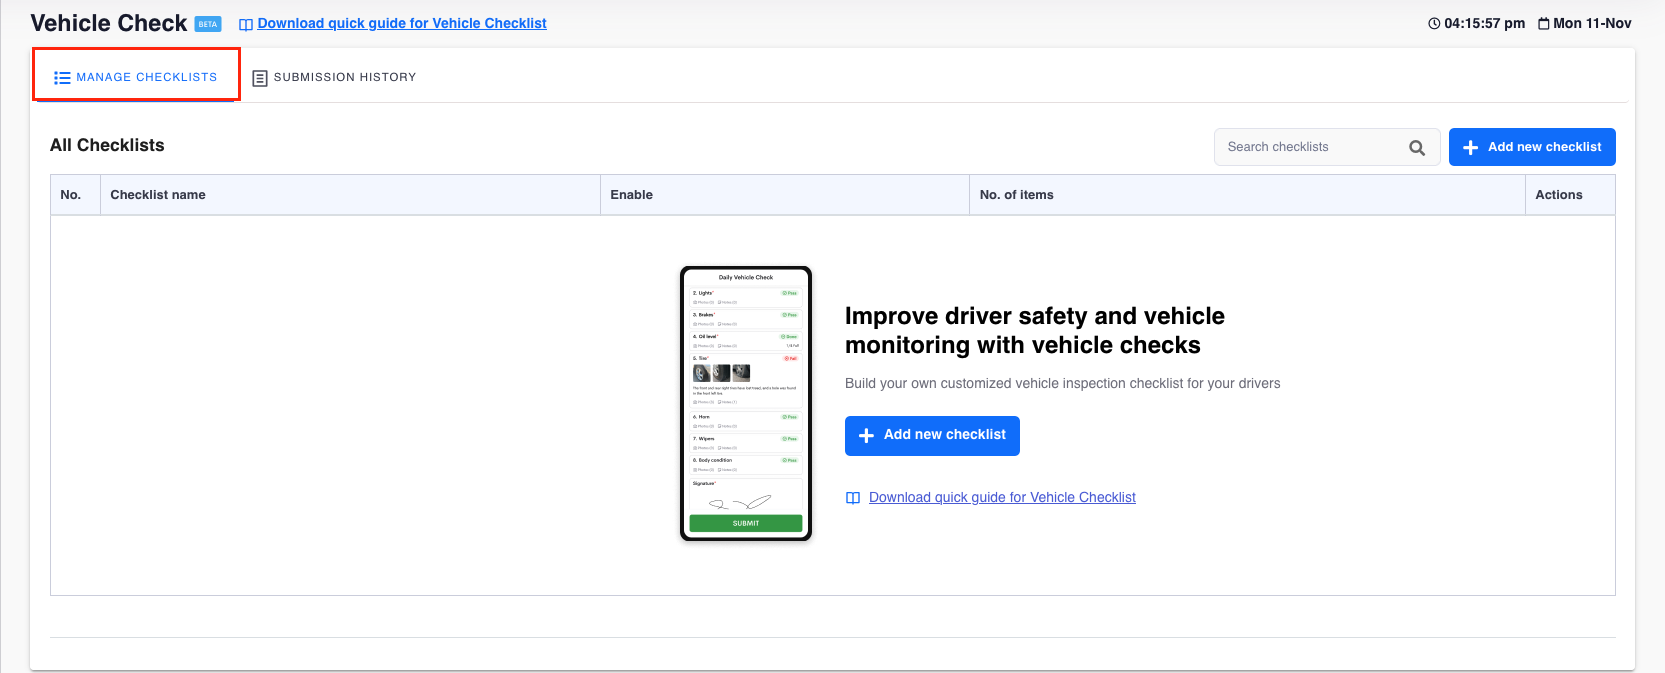Click the No. of items column header
This screenshot has height=673, width=1665.
tap(1016, 195)
